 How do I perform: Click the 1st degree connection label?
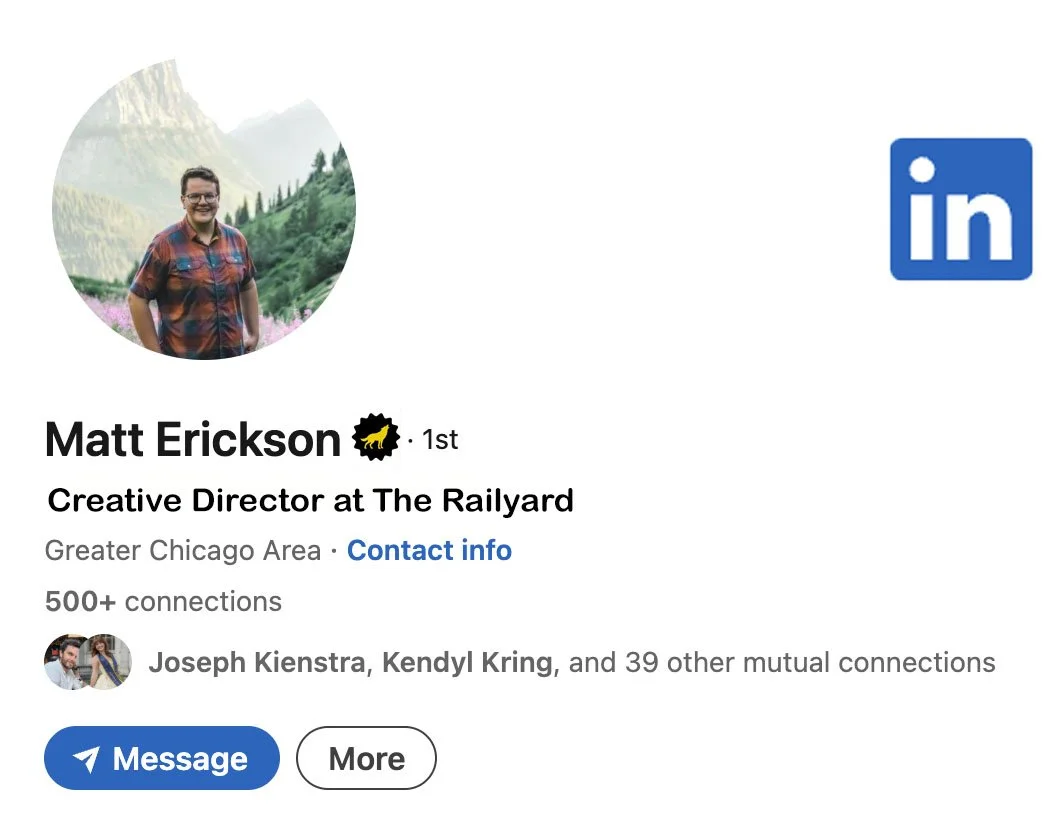[440, 439]
